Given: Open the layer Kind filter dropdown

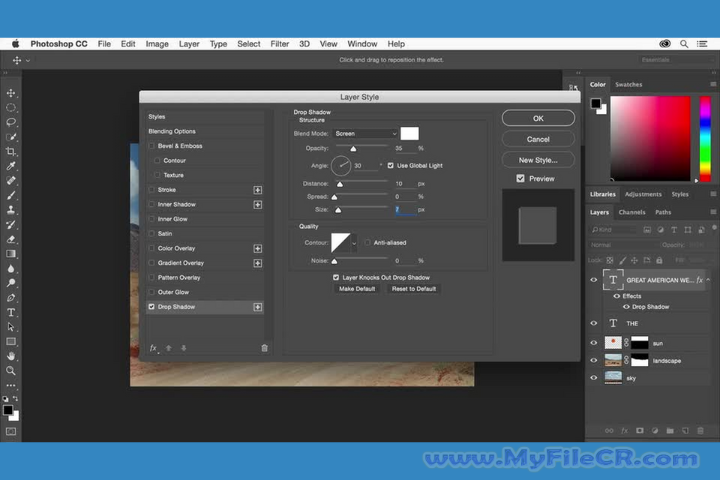Looking at the screenshot, I should [614, 230].
